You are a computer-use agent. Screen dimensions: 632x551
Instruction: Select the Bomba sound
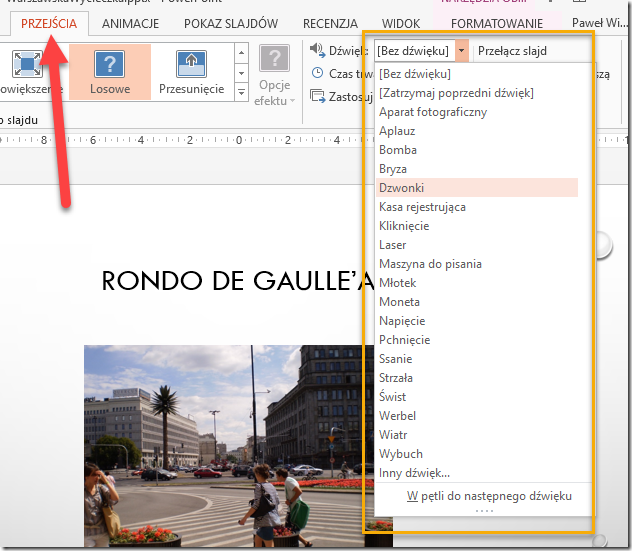477,150
